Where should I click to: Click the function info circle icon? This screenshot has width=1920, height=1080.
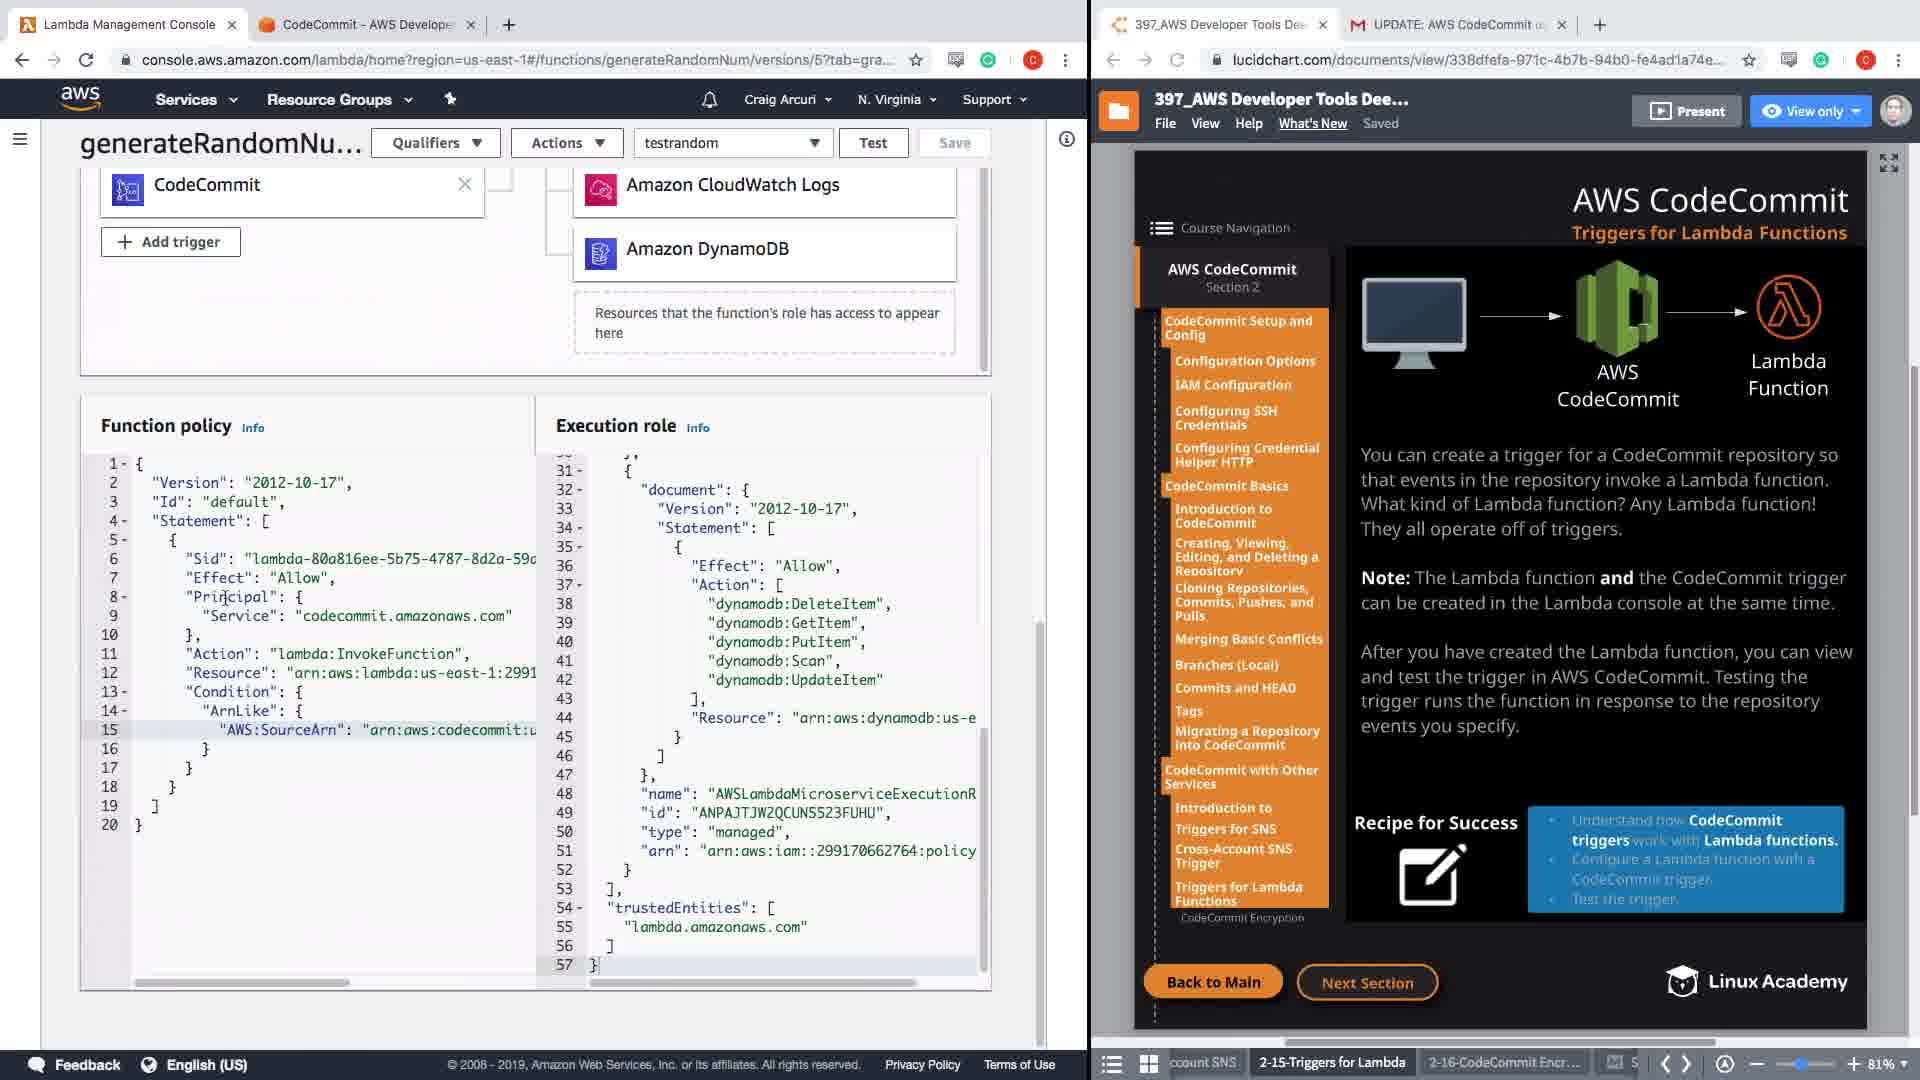(x=1066, y=140)
